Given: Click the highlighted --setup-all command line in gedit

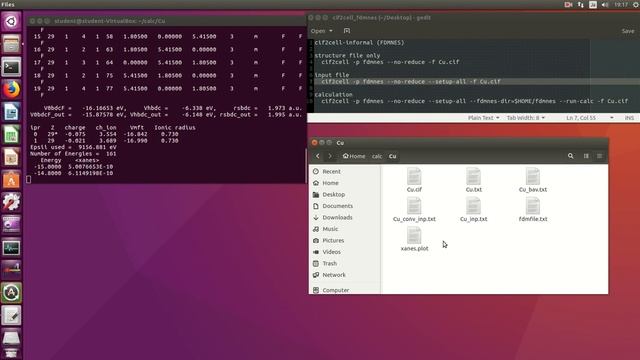Looking at the screenshot, I should 411,82.
